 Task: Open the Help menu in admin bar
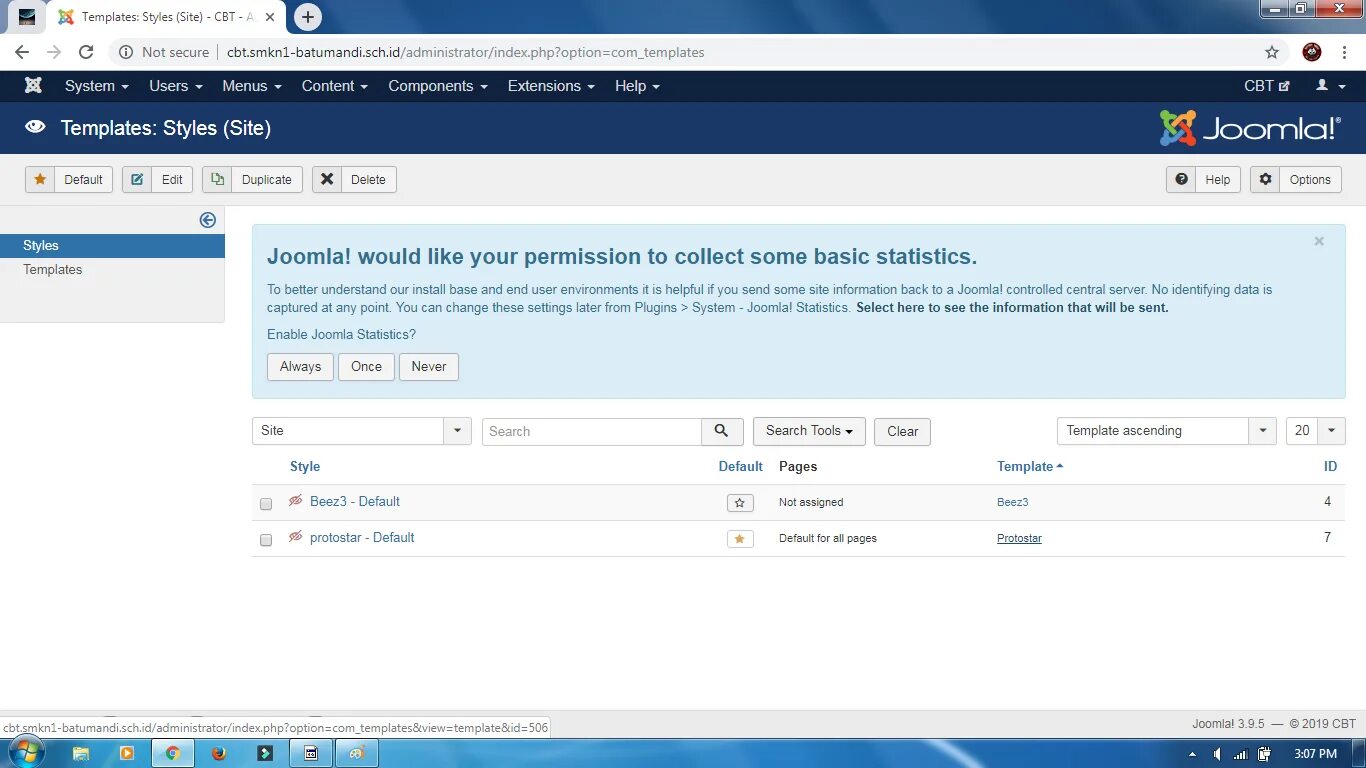(637, 86)
